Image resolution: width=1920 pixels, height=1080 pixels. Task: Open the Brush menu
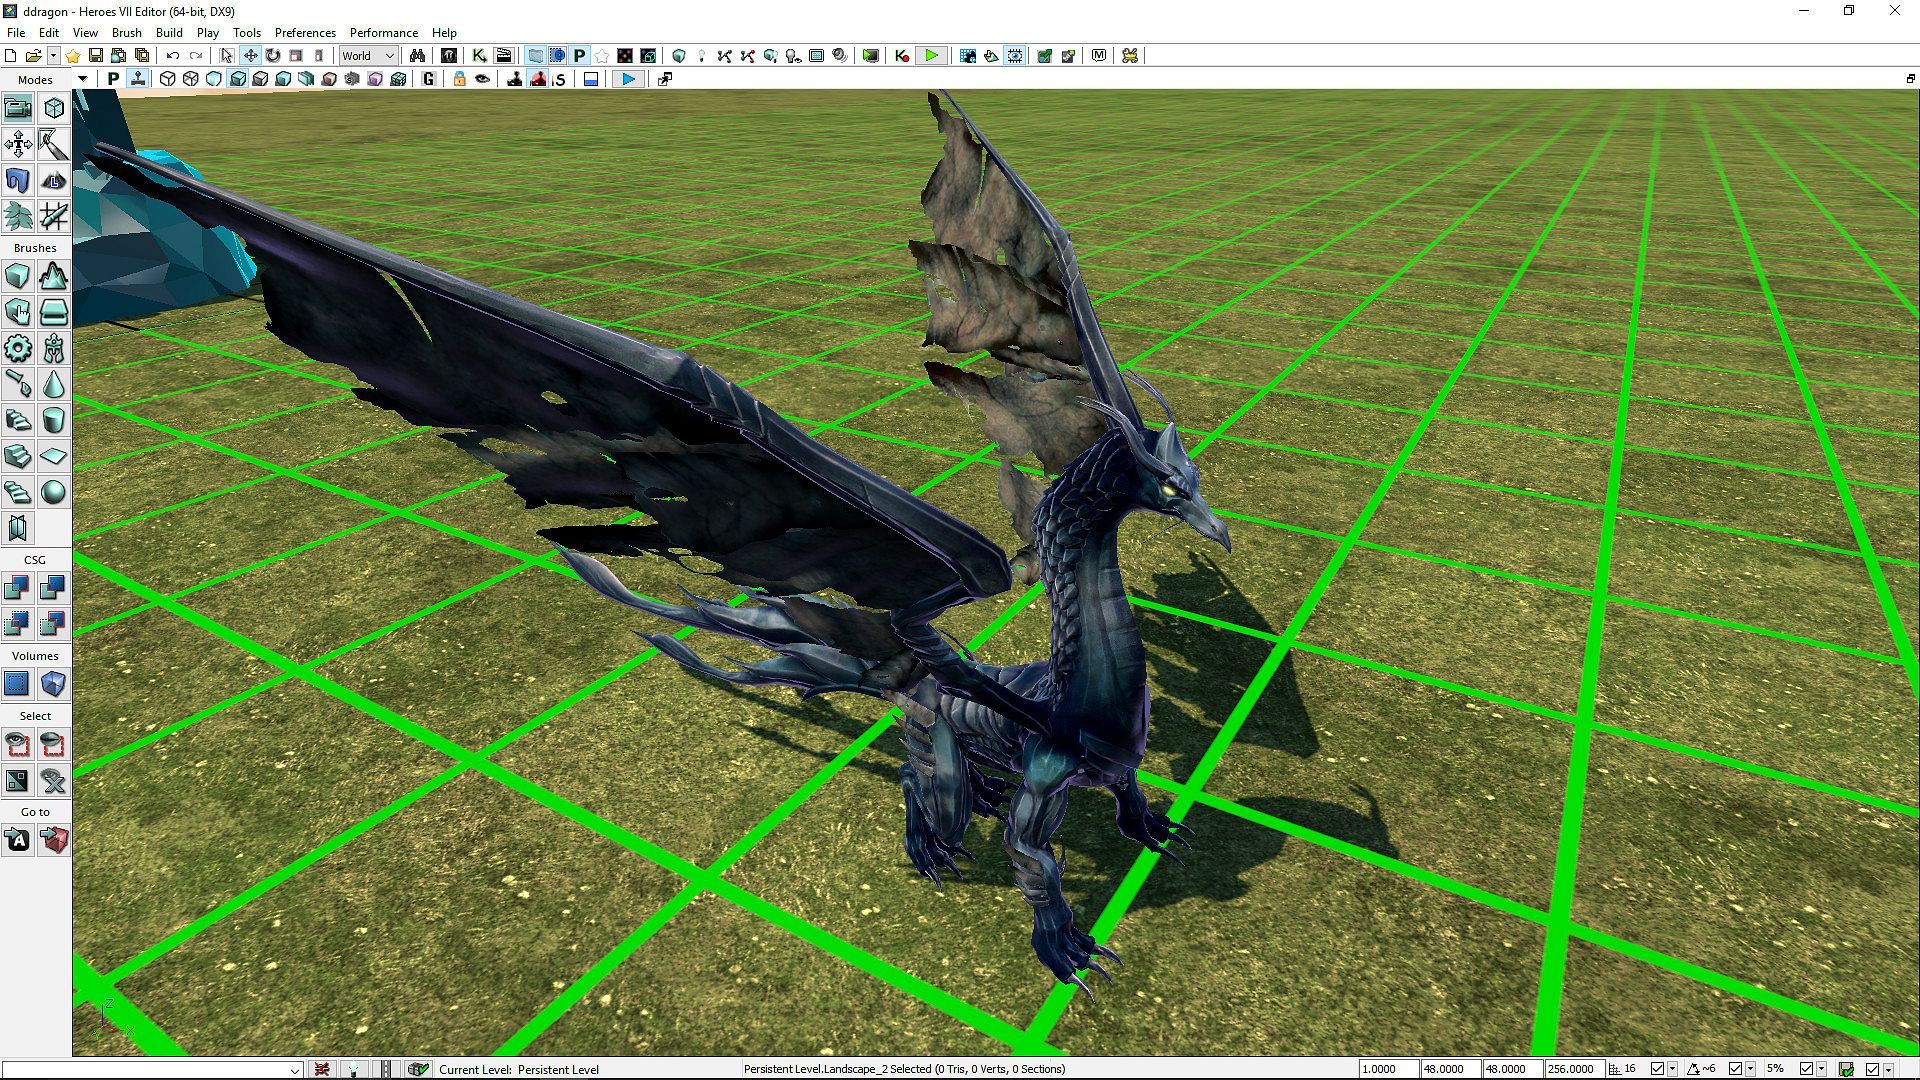click(x=126, y=32)
